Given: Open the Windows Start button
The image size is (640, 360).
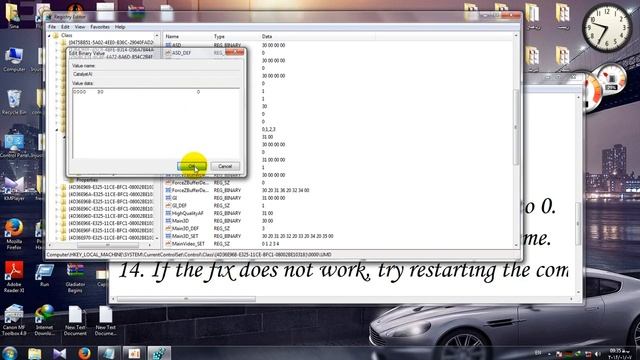Looking at the screenshot, I should pyautogui.click(x=10, y=353).
